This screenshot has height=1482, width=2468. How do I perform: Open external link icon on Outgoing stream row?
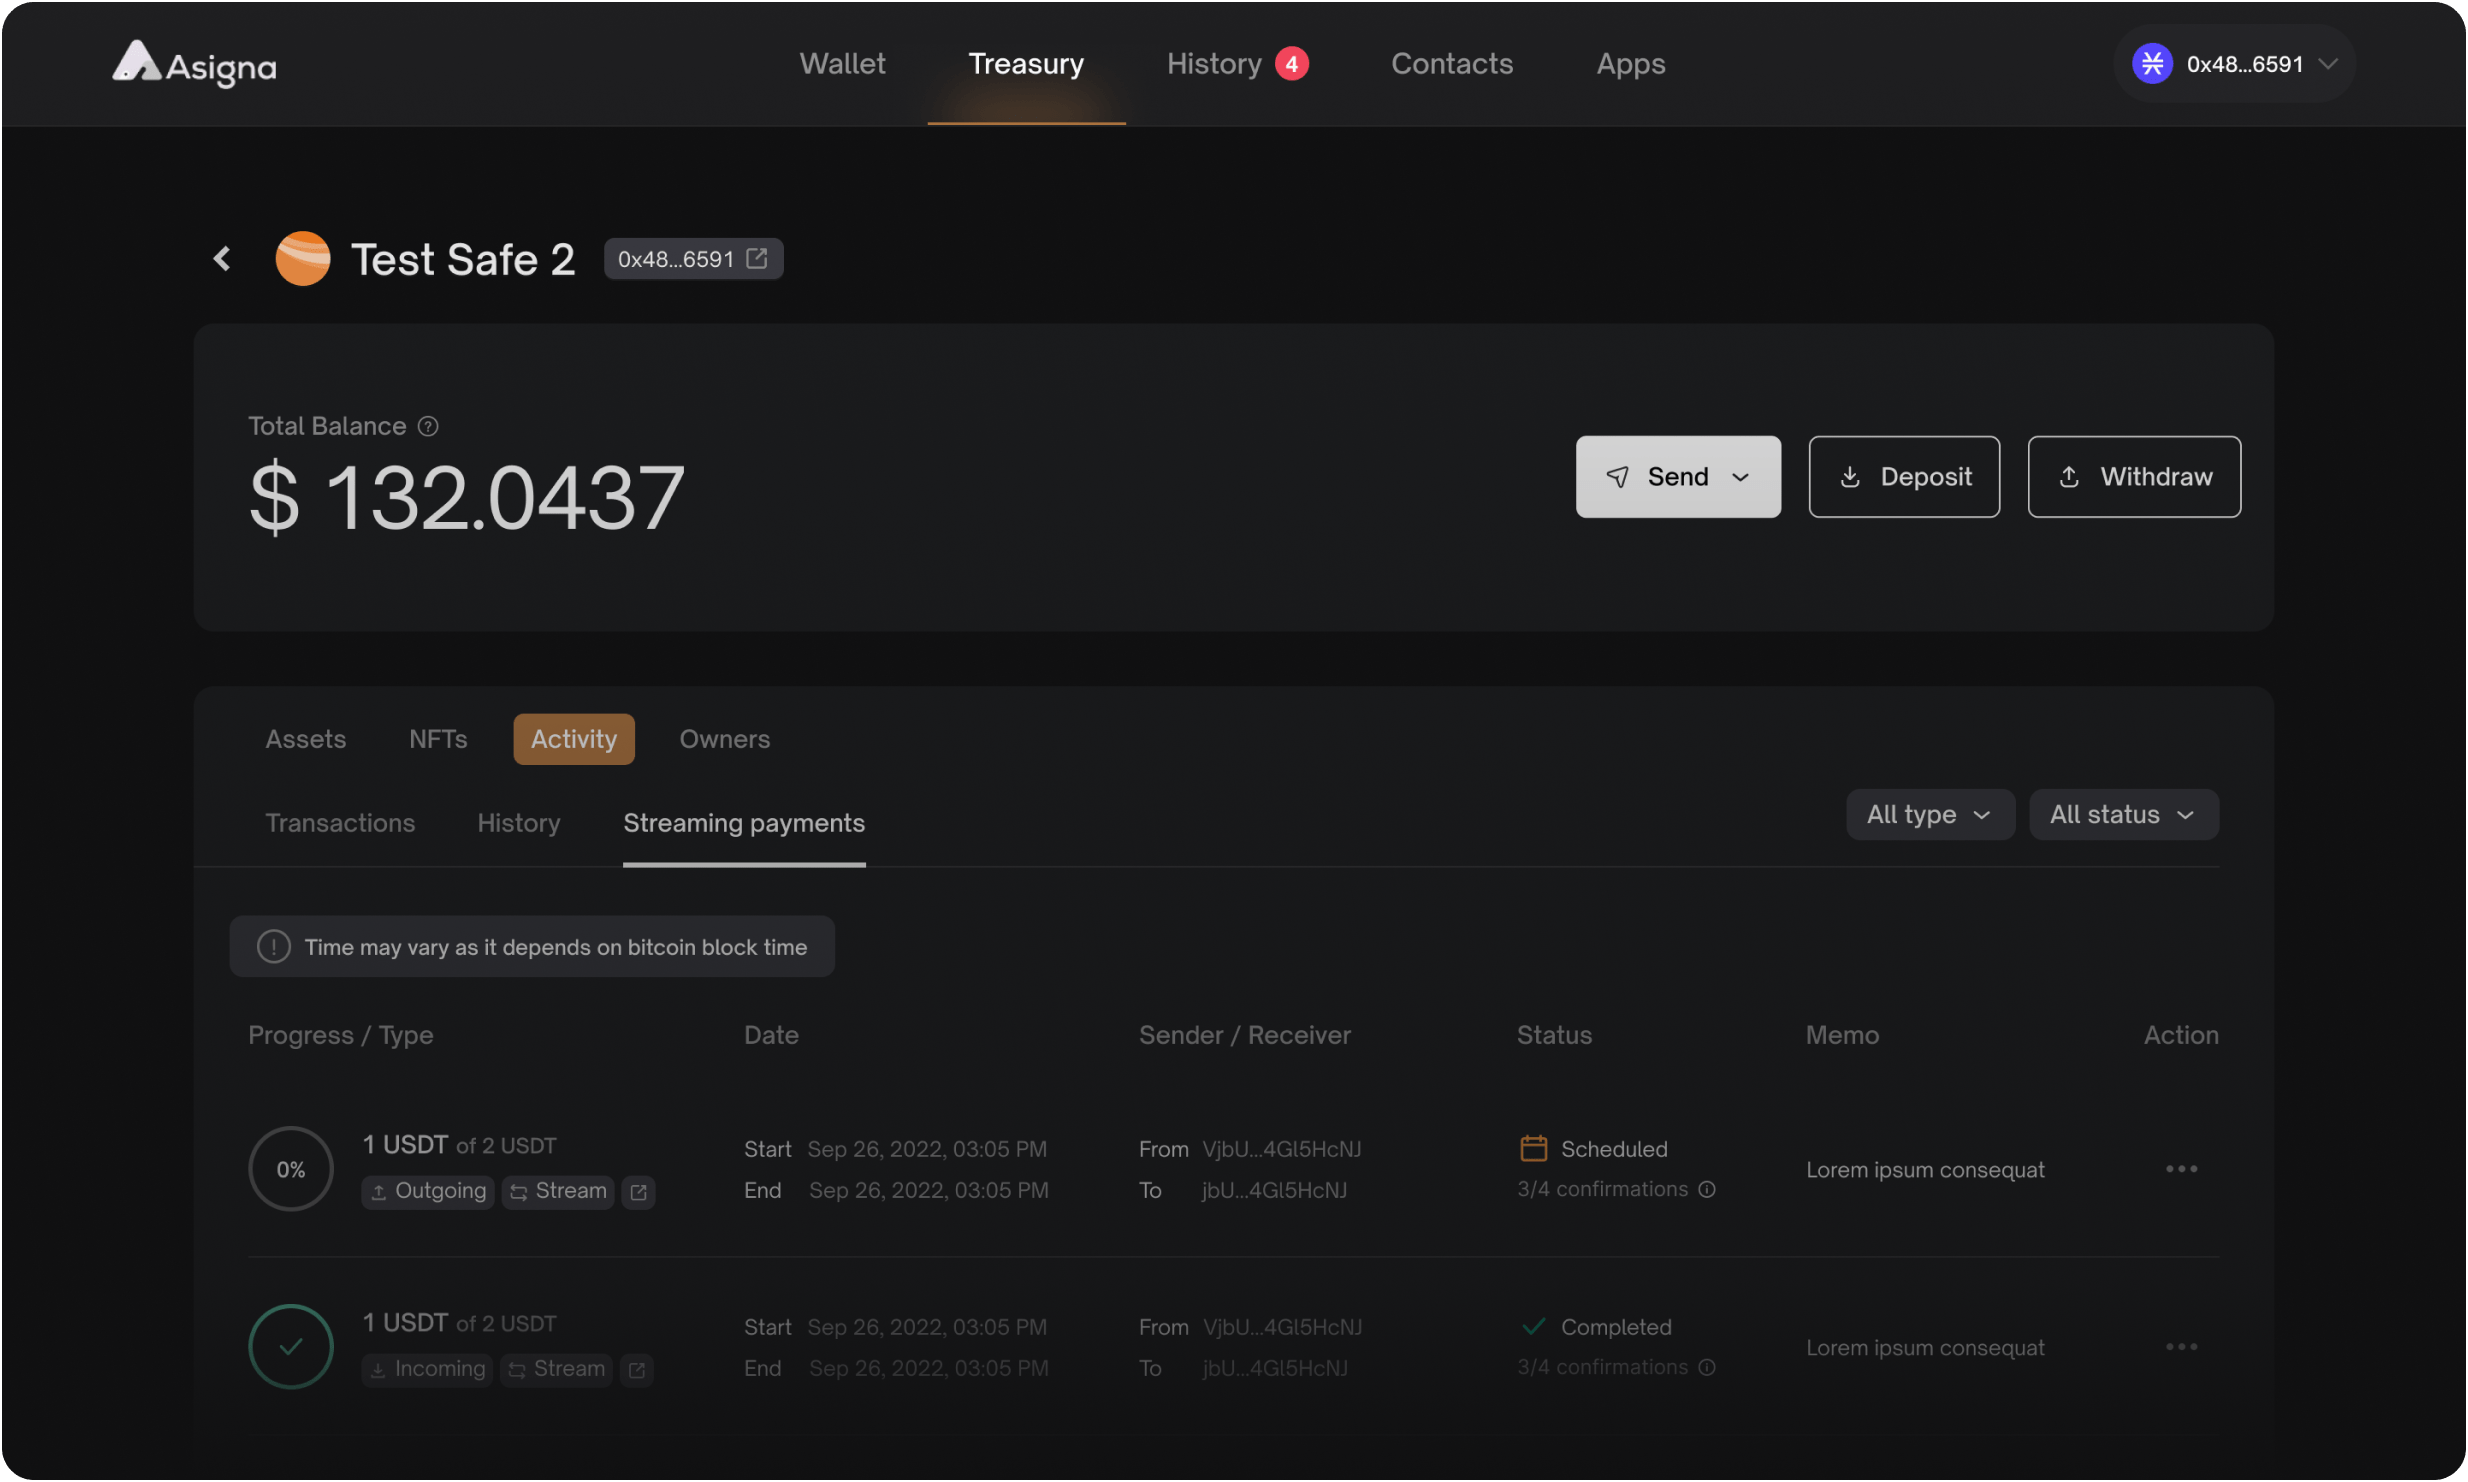click(638, 1192)
